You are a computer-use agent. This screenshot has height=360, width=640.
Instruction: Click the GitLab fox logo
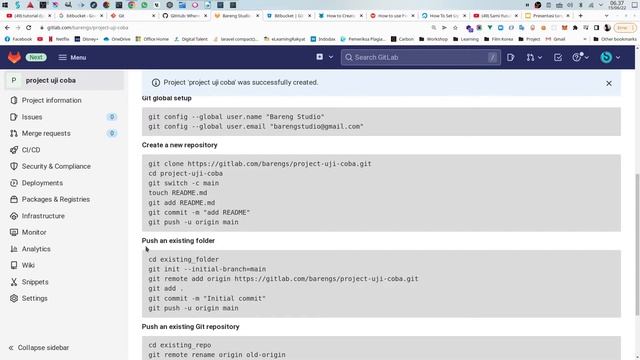point(14,57)
